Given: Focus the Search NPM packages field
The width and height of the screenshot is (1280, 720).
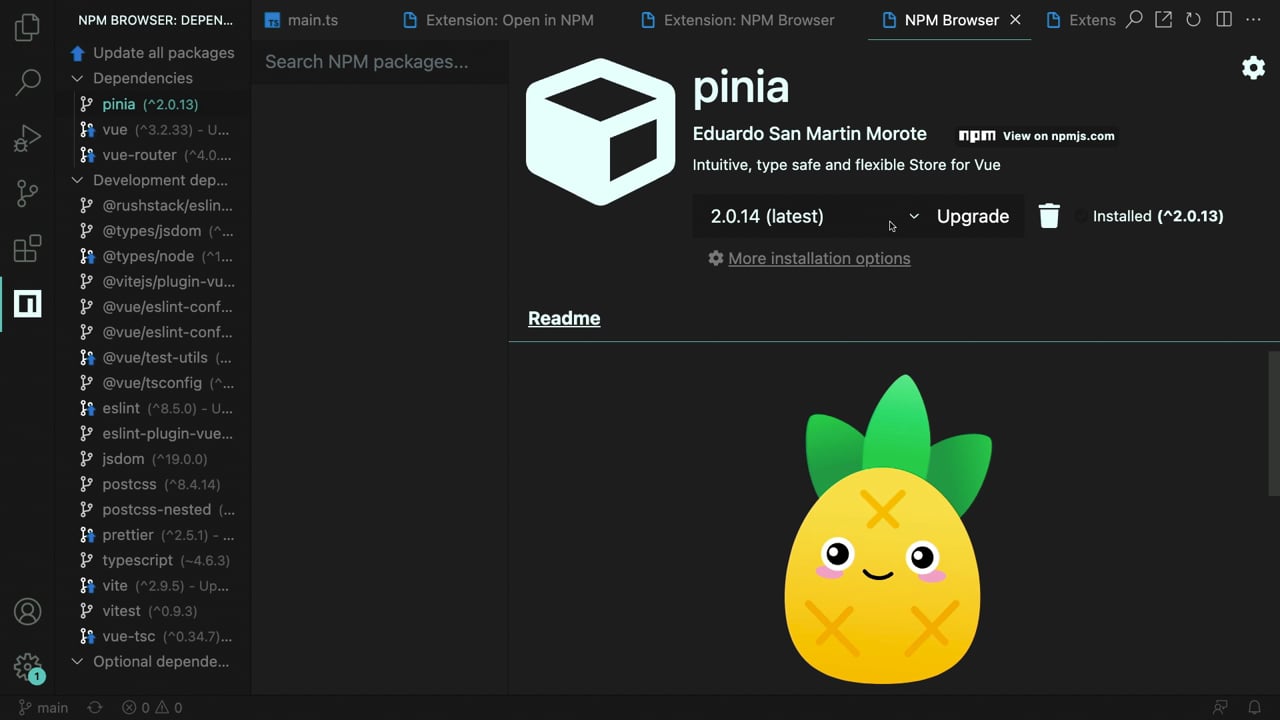Looking at the screenshot, I should coord(380,62).
